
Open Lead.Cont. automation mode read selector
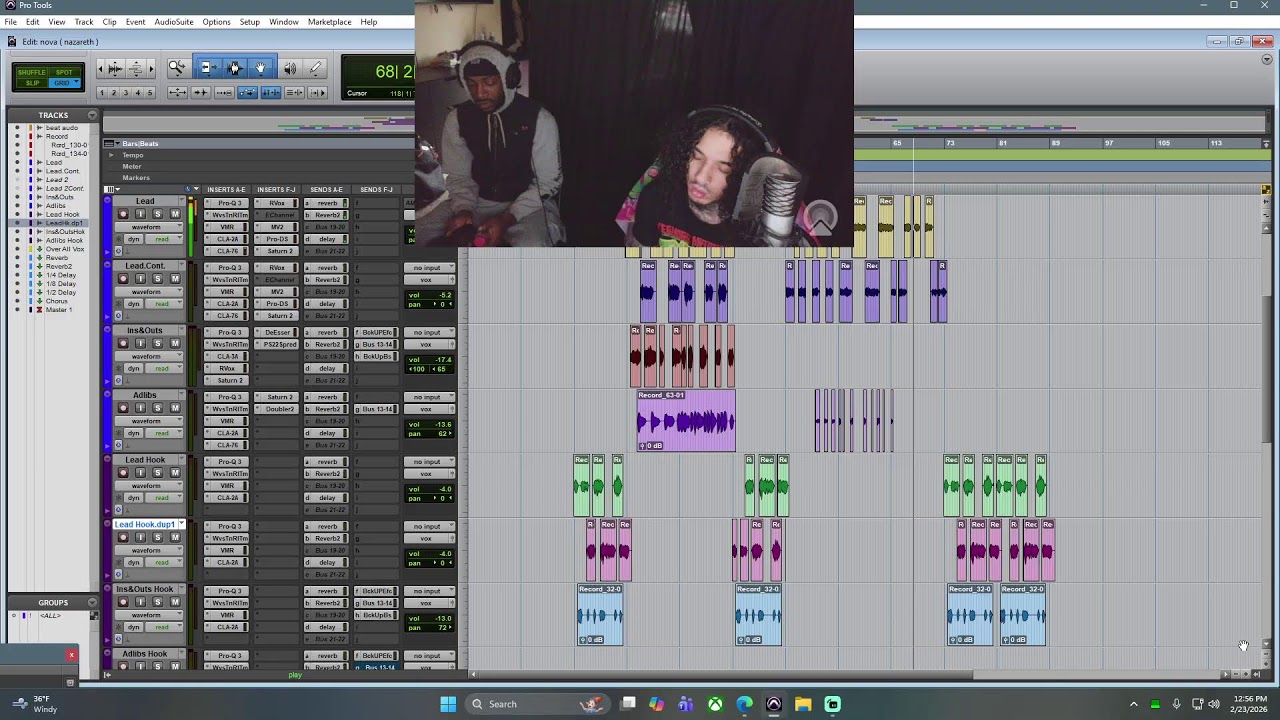[x=163, y=304]
